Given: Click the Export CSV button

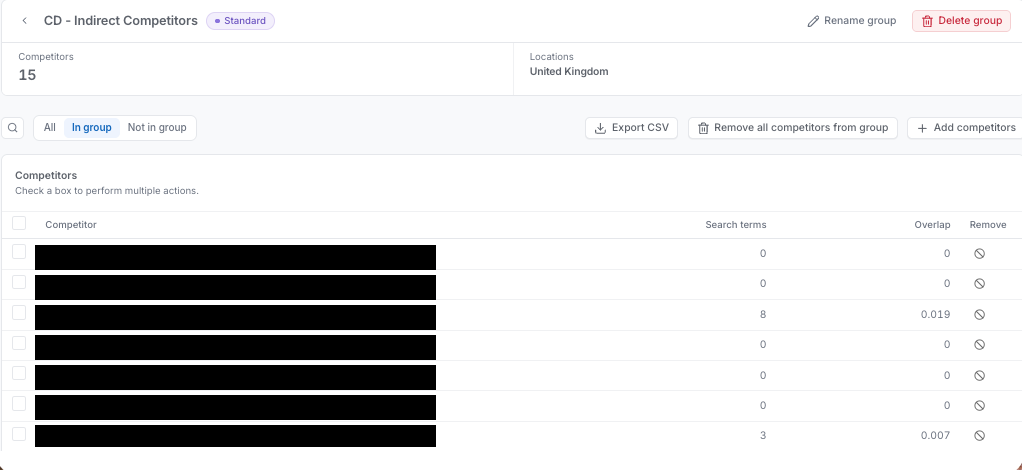Looking at the screenshot, I should pyautogui.click(x=632, y=128).
